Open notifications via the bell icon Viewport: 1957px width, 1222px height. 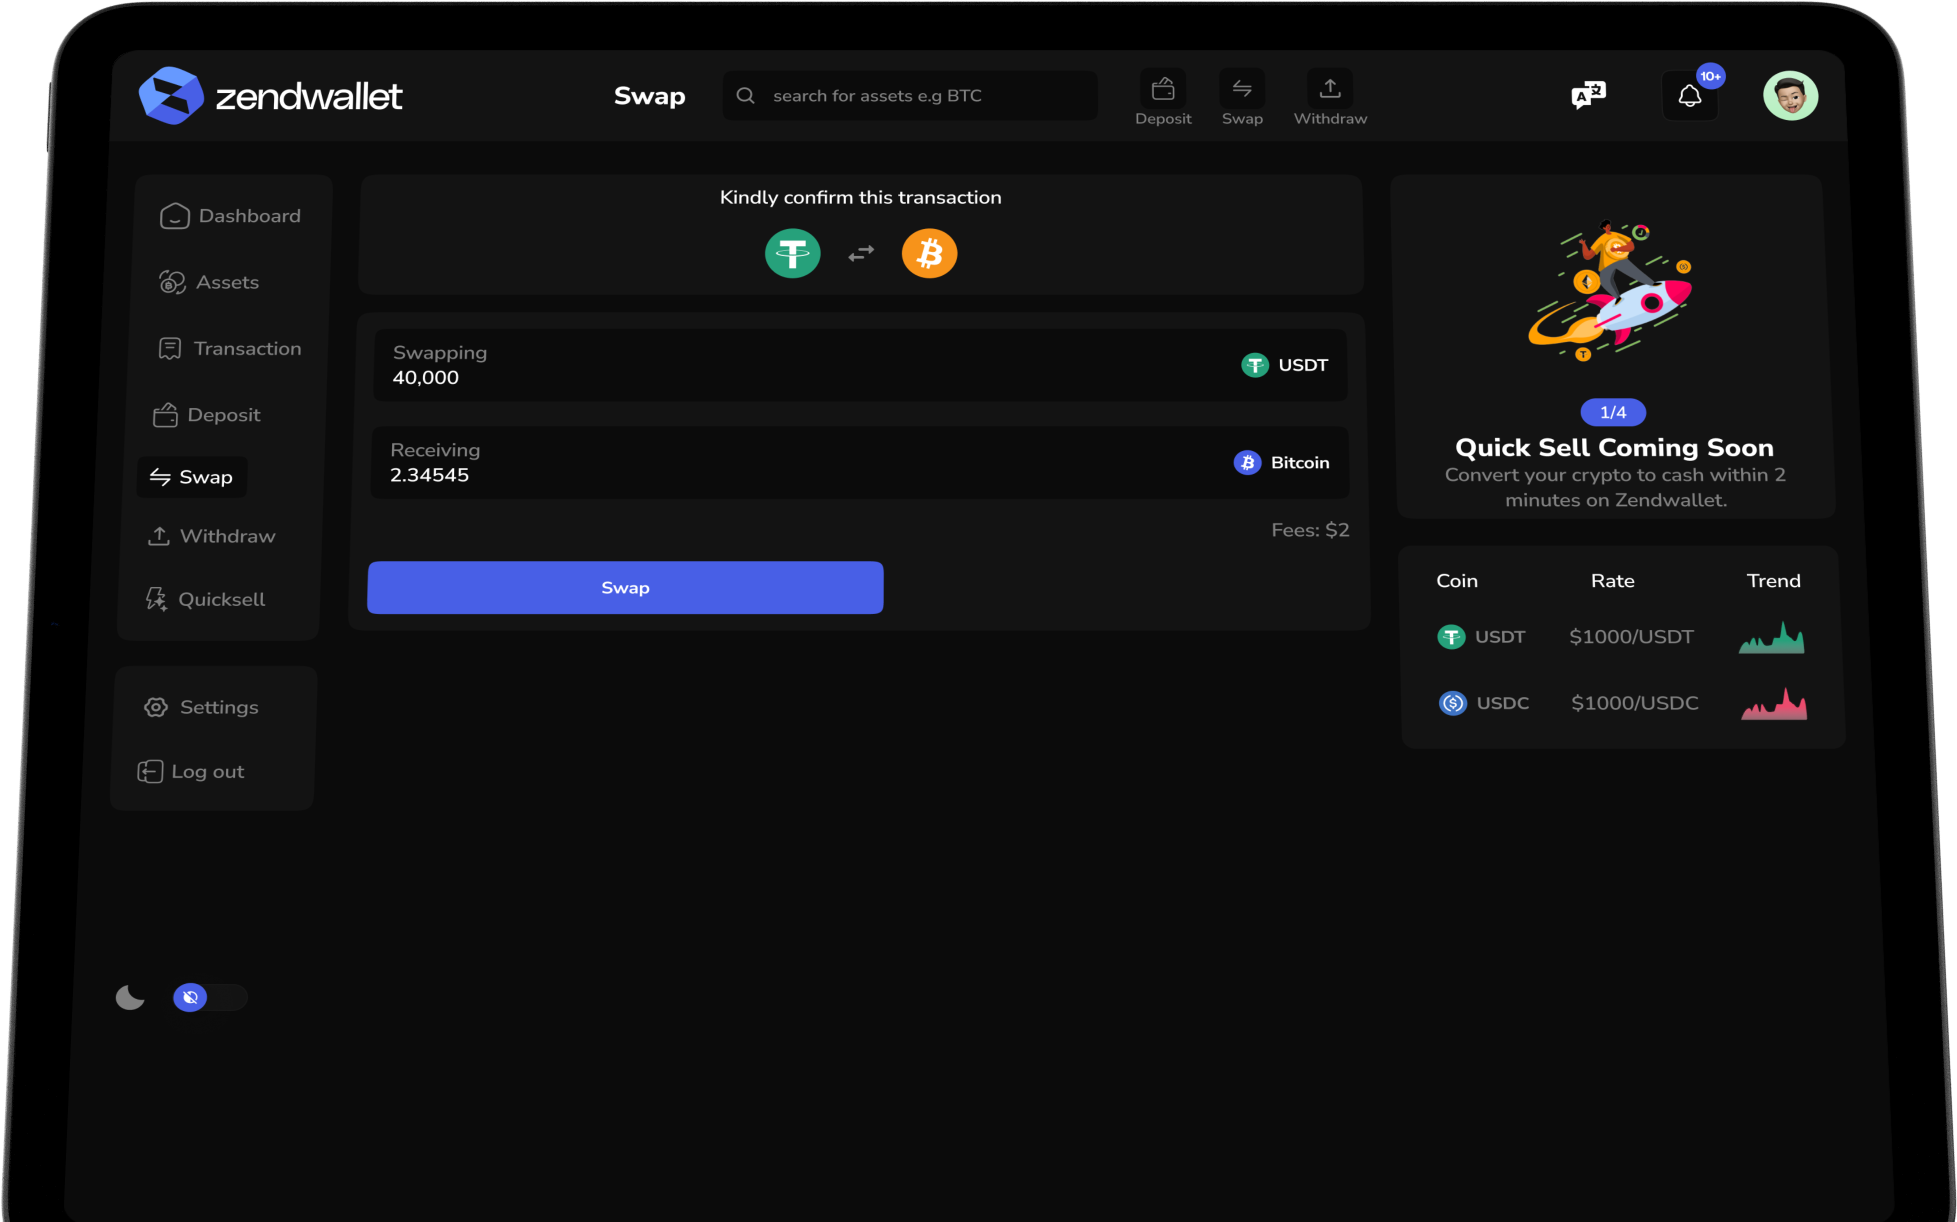pos(1690,94)
